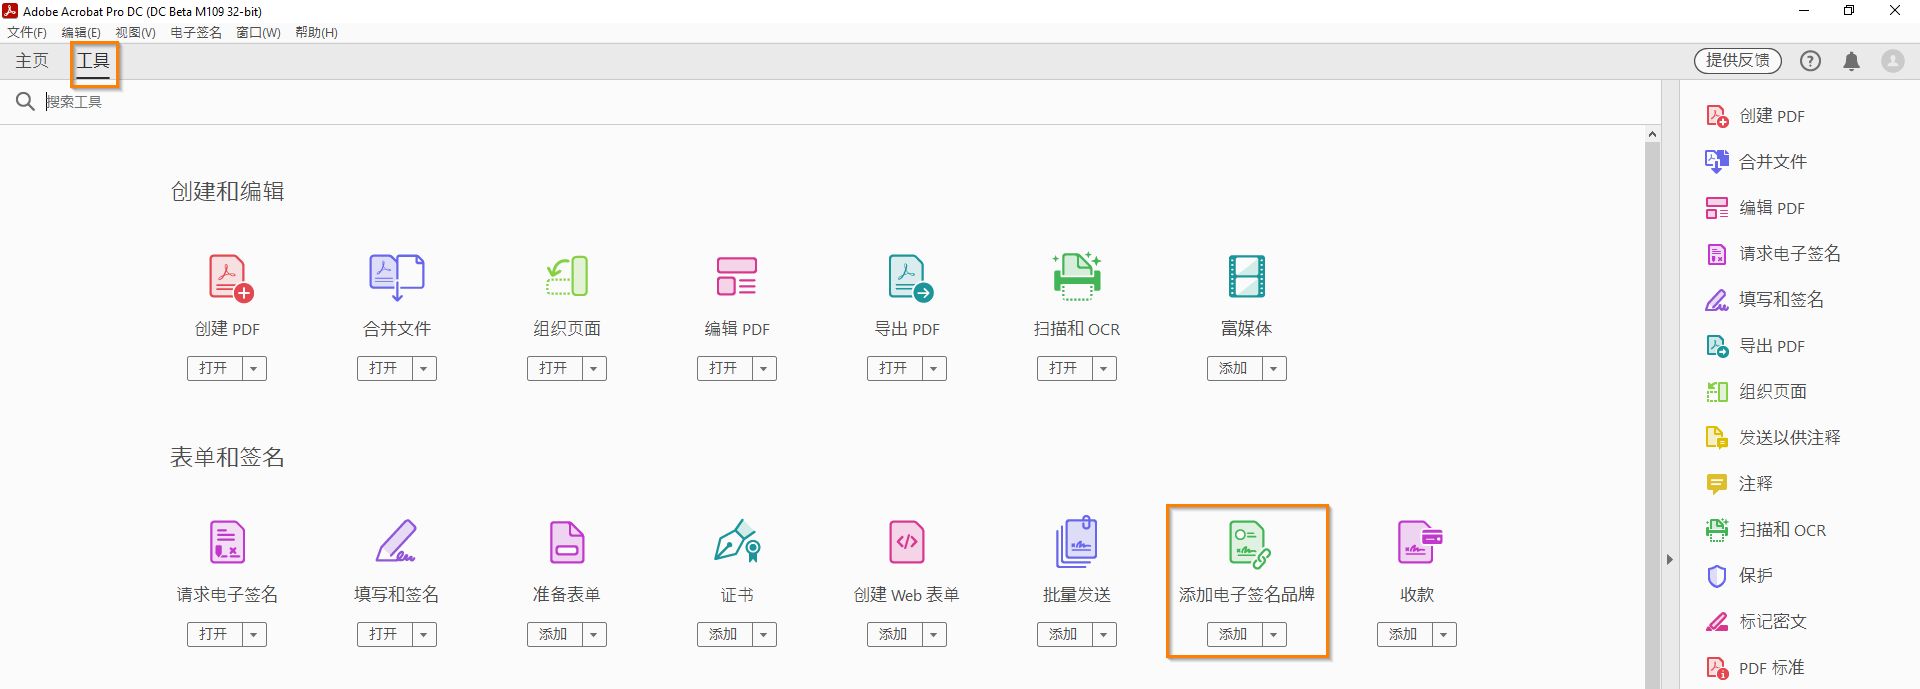
Task: Expand dropdown arrow under 收款
Action: pyautogui.click(x=1444, y=635)
